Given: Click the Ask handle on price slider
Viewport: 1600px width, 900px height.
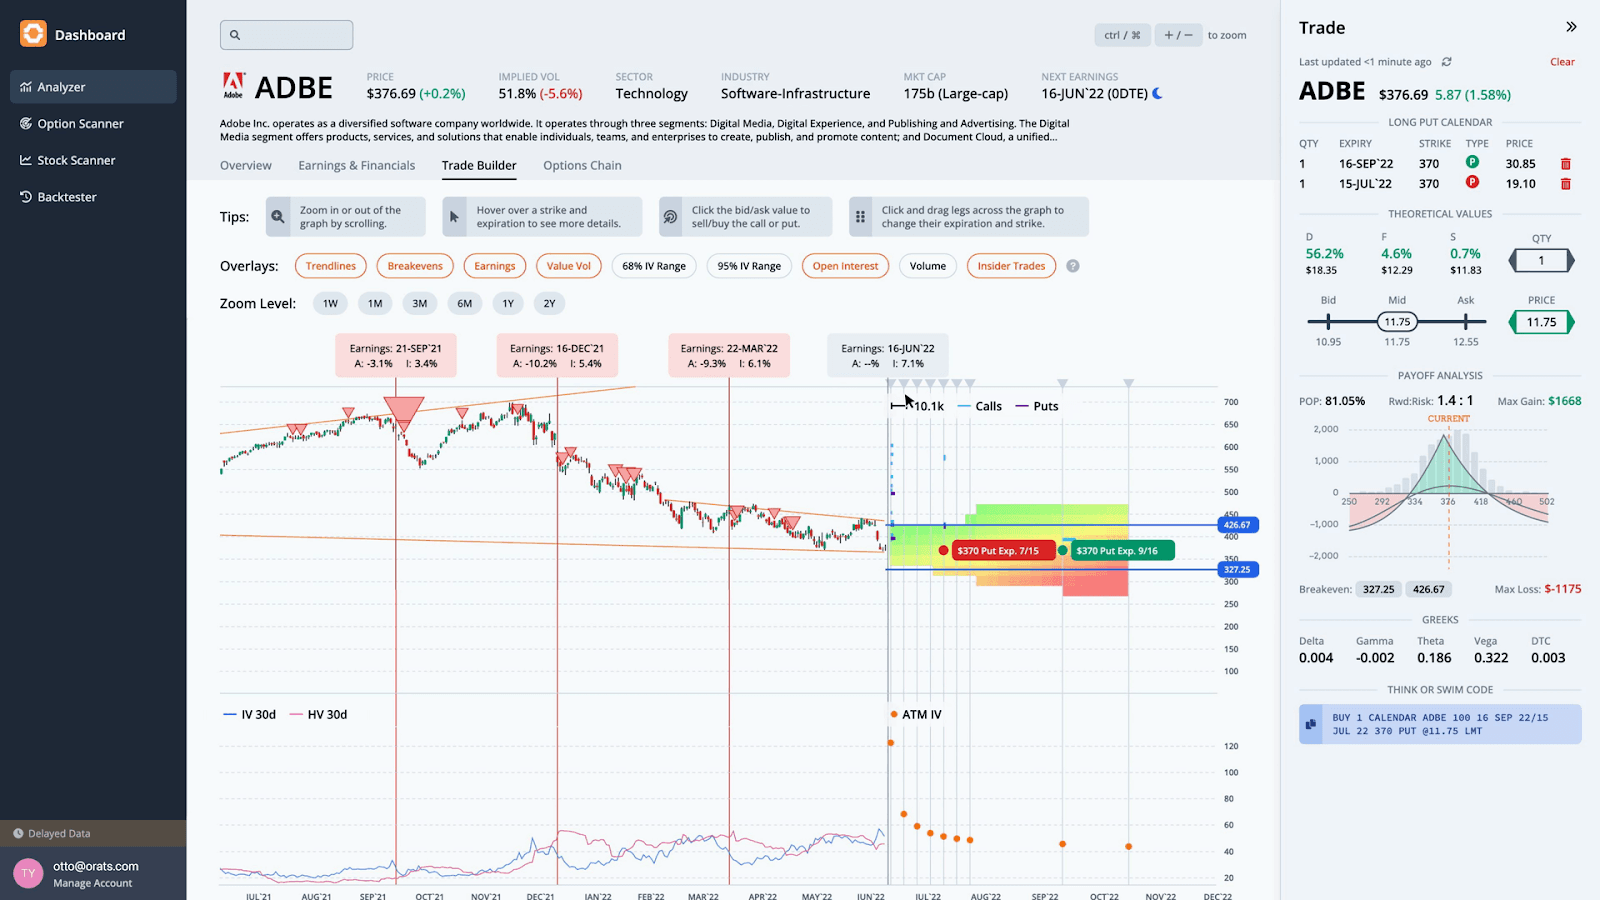Looking at the screenshot, I should pos(1465,322).
